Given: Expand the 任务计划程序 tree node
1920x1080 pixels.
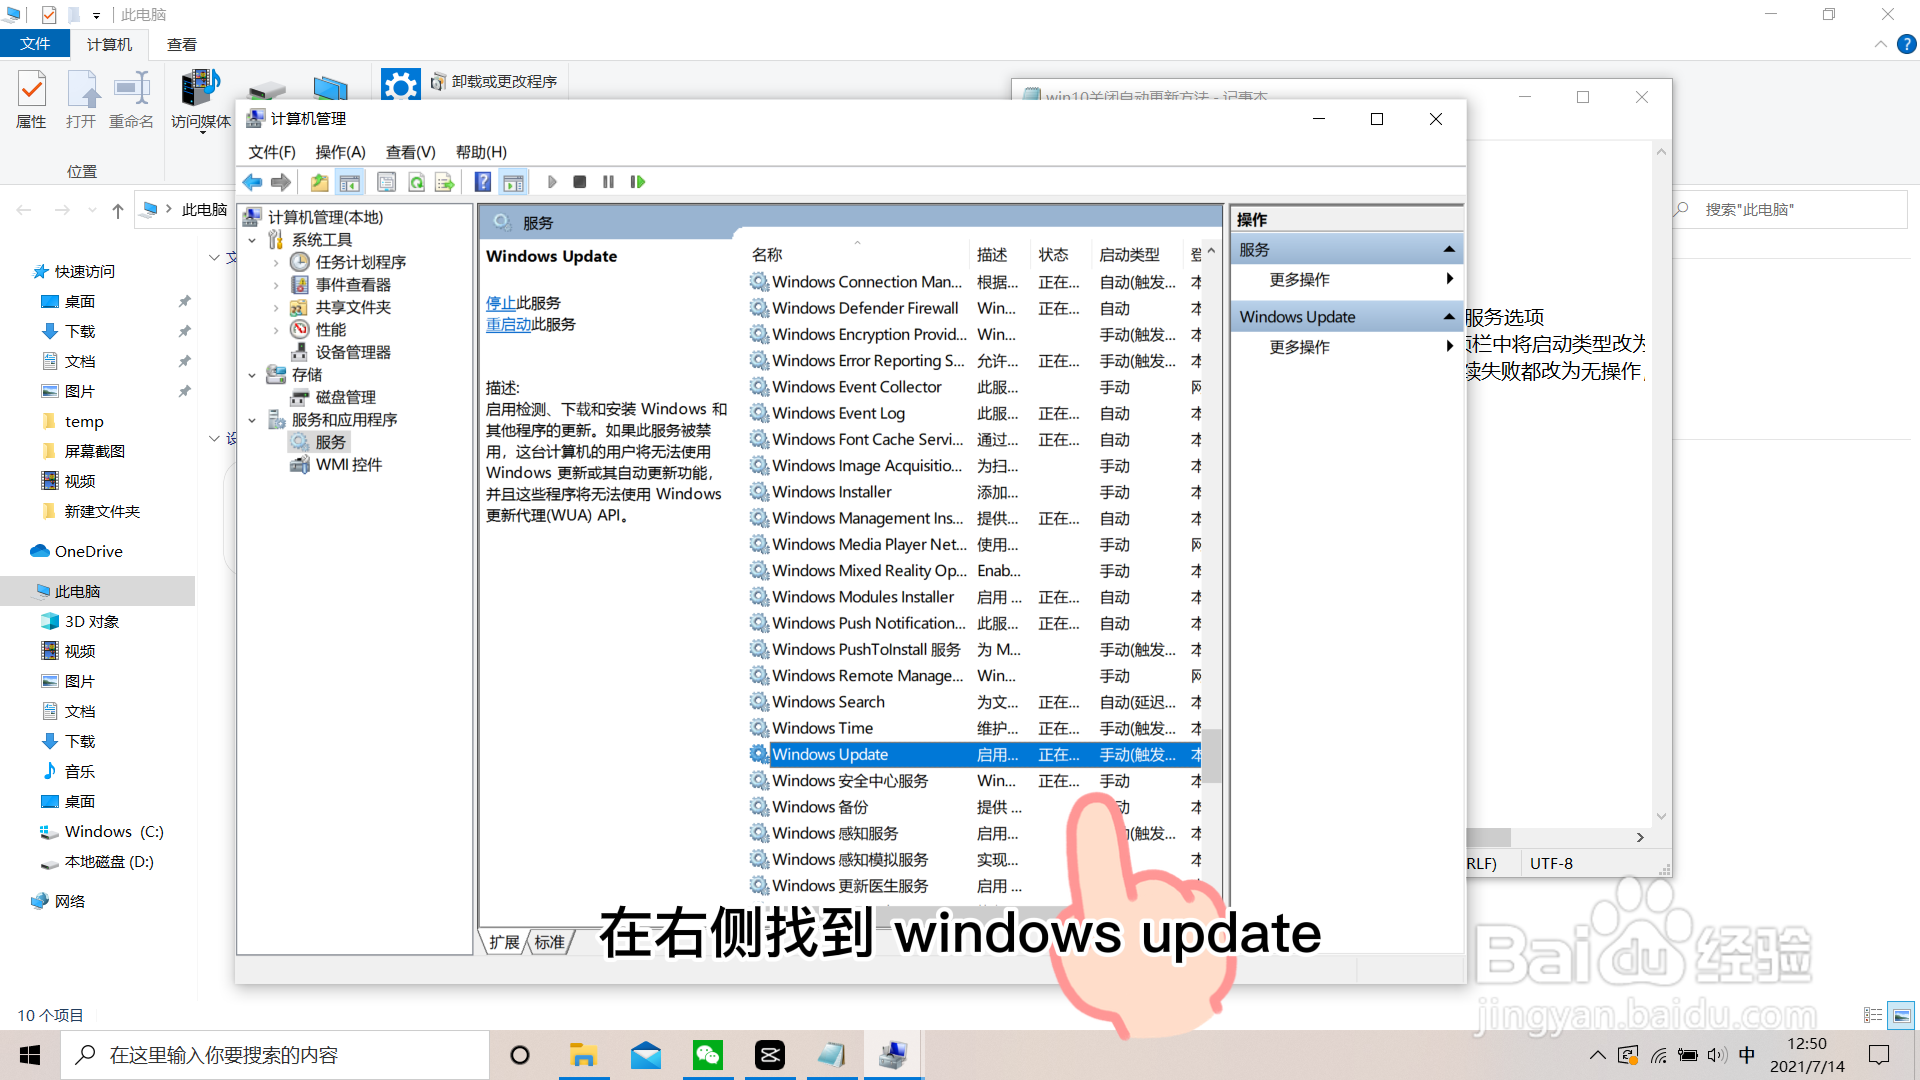Looking at the screenshot, I should click(x=277, y=262).
